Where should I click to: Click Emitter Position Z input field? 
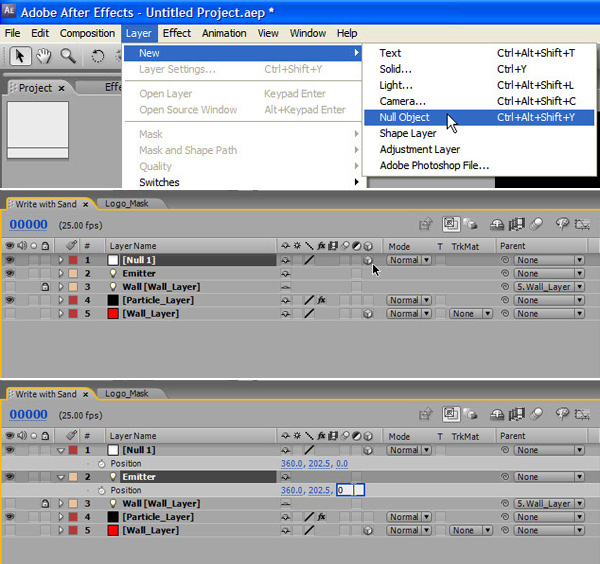pyautogui.click(x=351, y=490)
